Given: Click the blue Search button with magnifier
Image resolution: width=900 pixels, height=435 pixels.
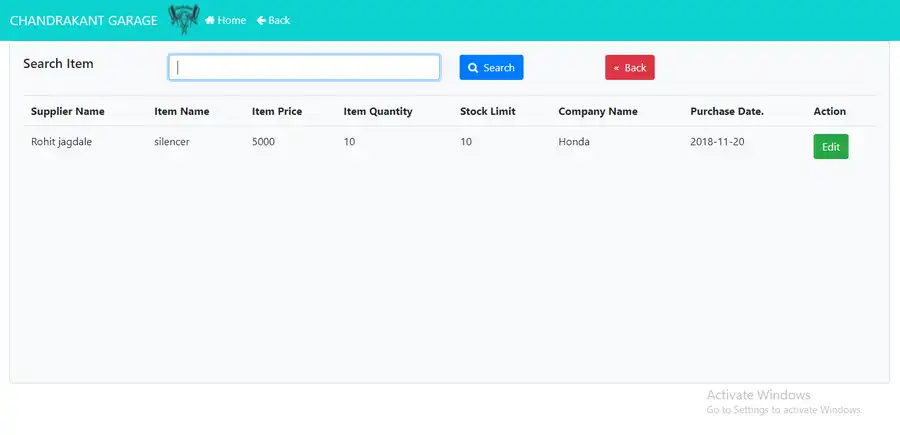Looking at the screenshot, I should click(x=491, y=68).
